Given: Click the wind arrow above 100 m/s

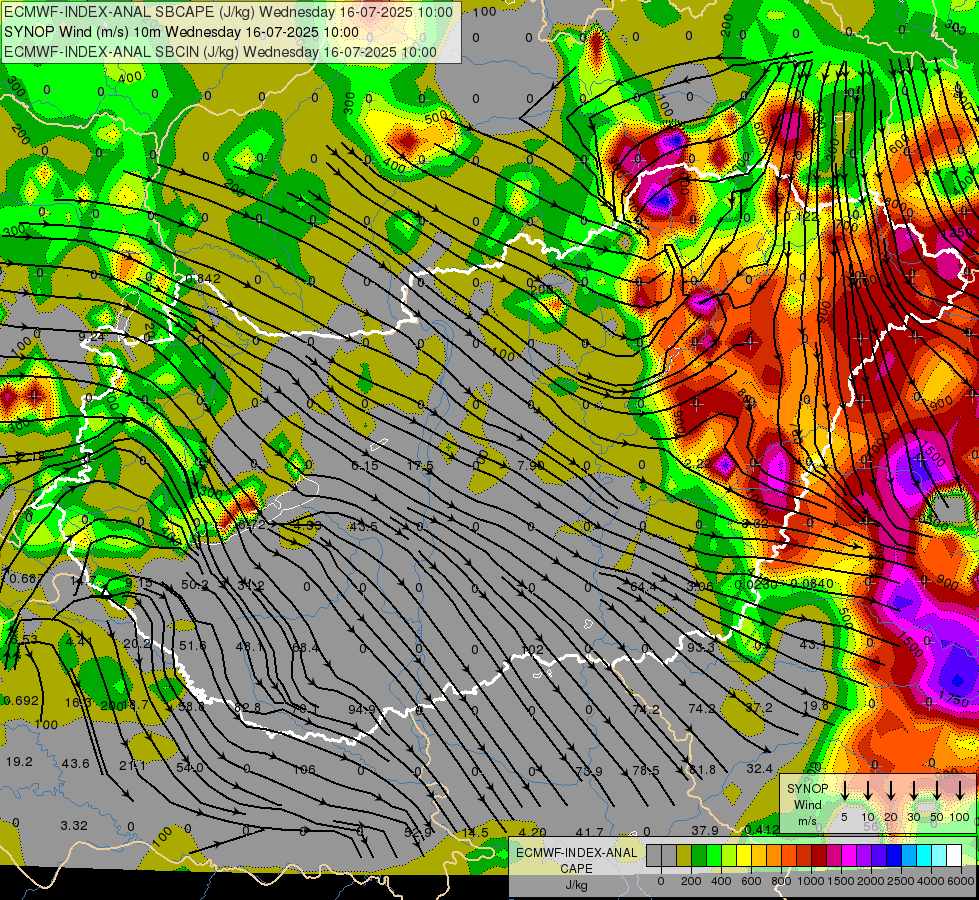Looking at the screenshot, I should [x=960, y=790].
